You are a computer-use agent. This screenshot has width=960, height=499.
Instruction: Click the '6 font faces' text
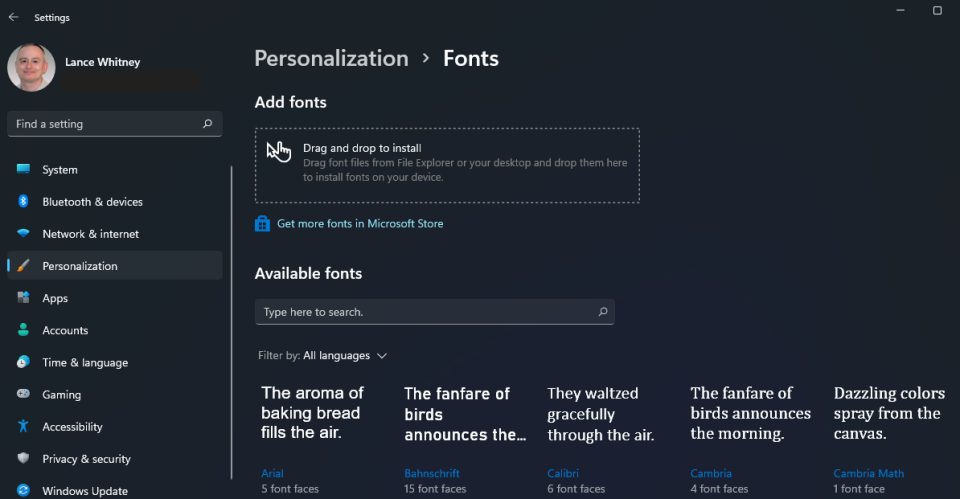[x=576, y=489]
